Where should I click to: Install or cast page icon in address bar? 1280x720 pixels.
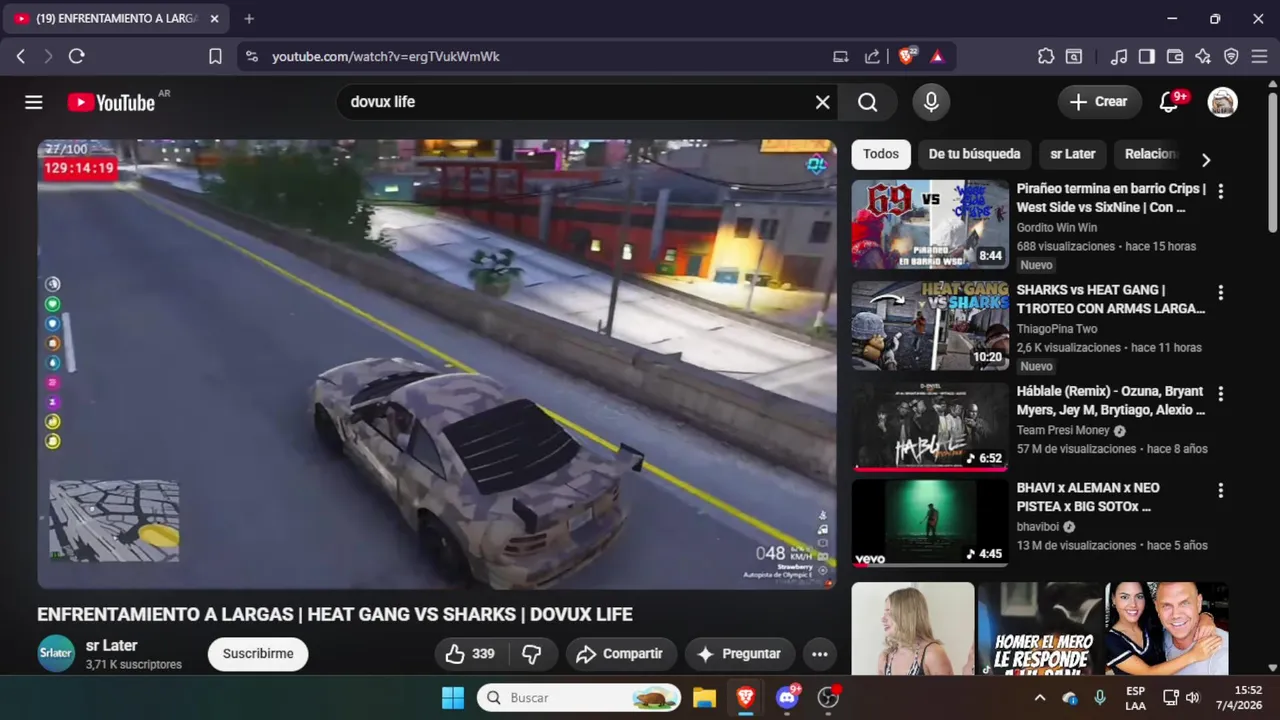841,57
